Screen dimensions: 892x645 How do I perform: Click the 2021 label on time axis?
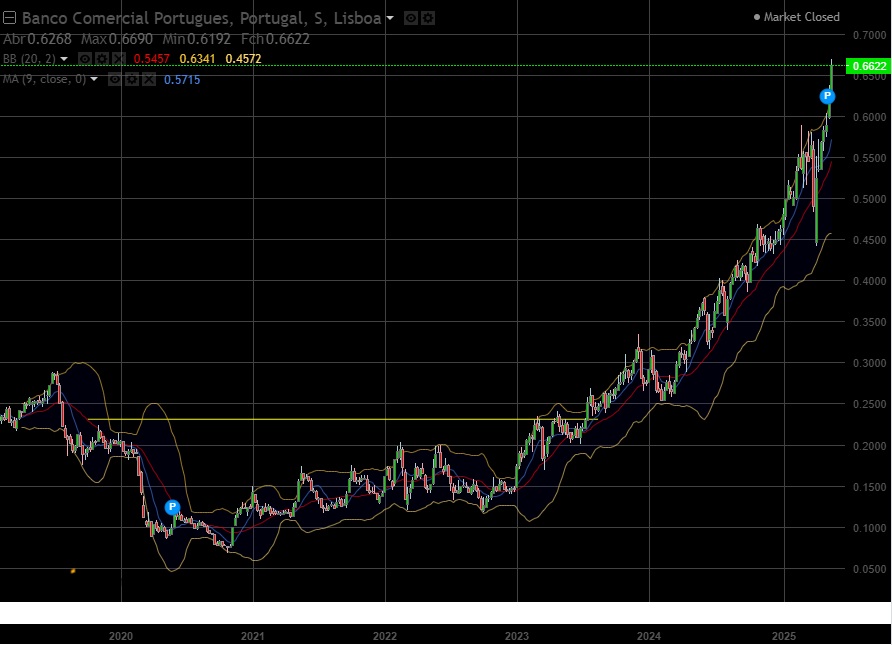coord(253,636)
